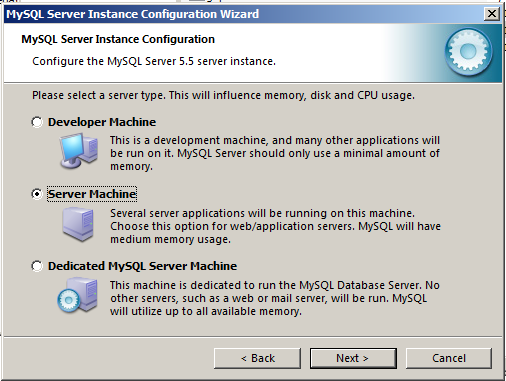The height and width of the screenshot is (381, 506).
Task: Click the wizard title bar text
Action: point(133,14)
